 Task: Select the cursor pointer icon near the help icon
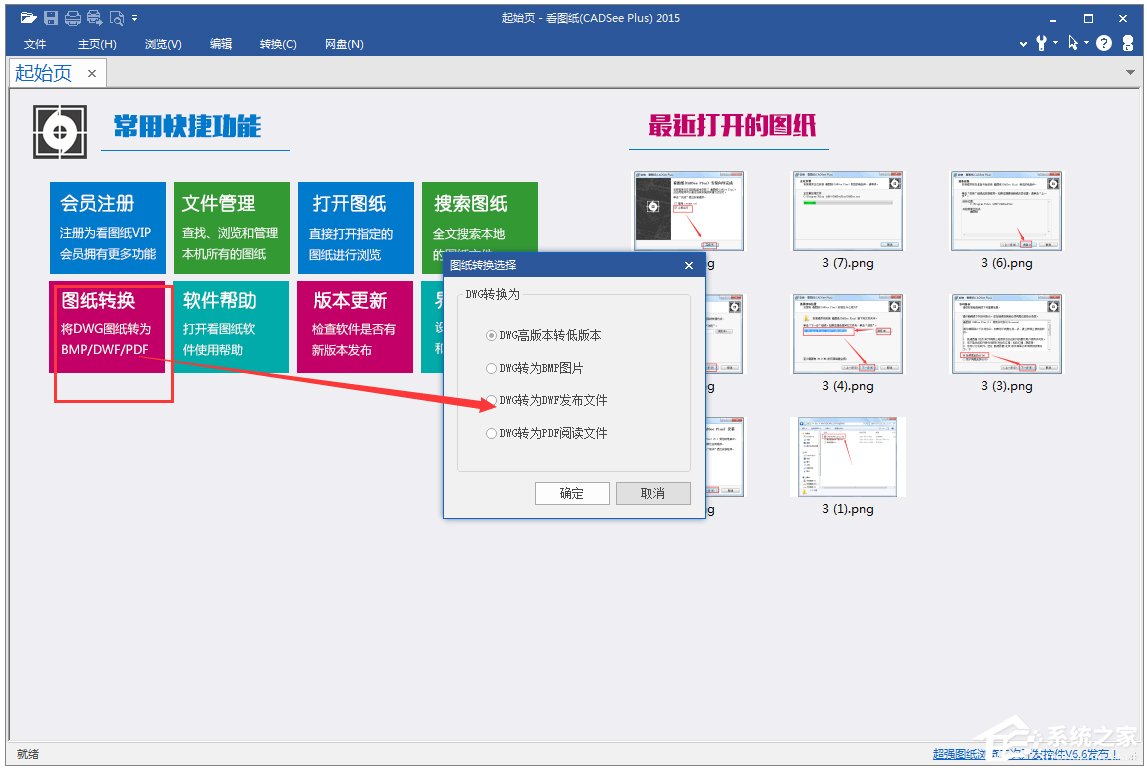(x=1073, y=44)
